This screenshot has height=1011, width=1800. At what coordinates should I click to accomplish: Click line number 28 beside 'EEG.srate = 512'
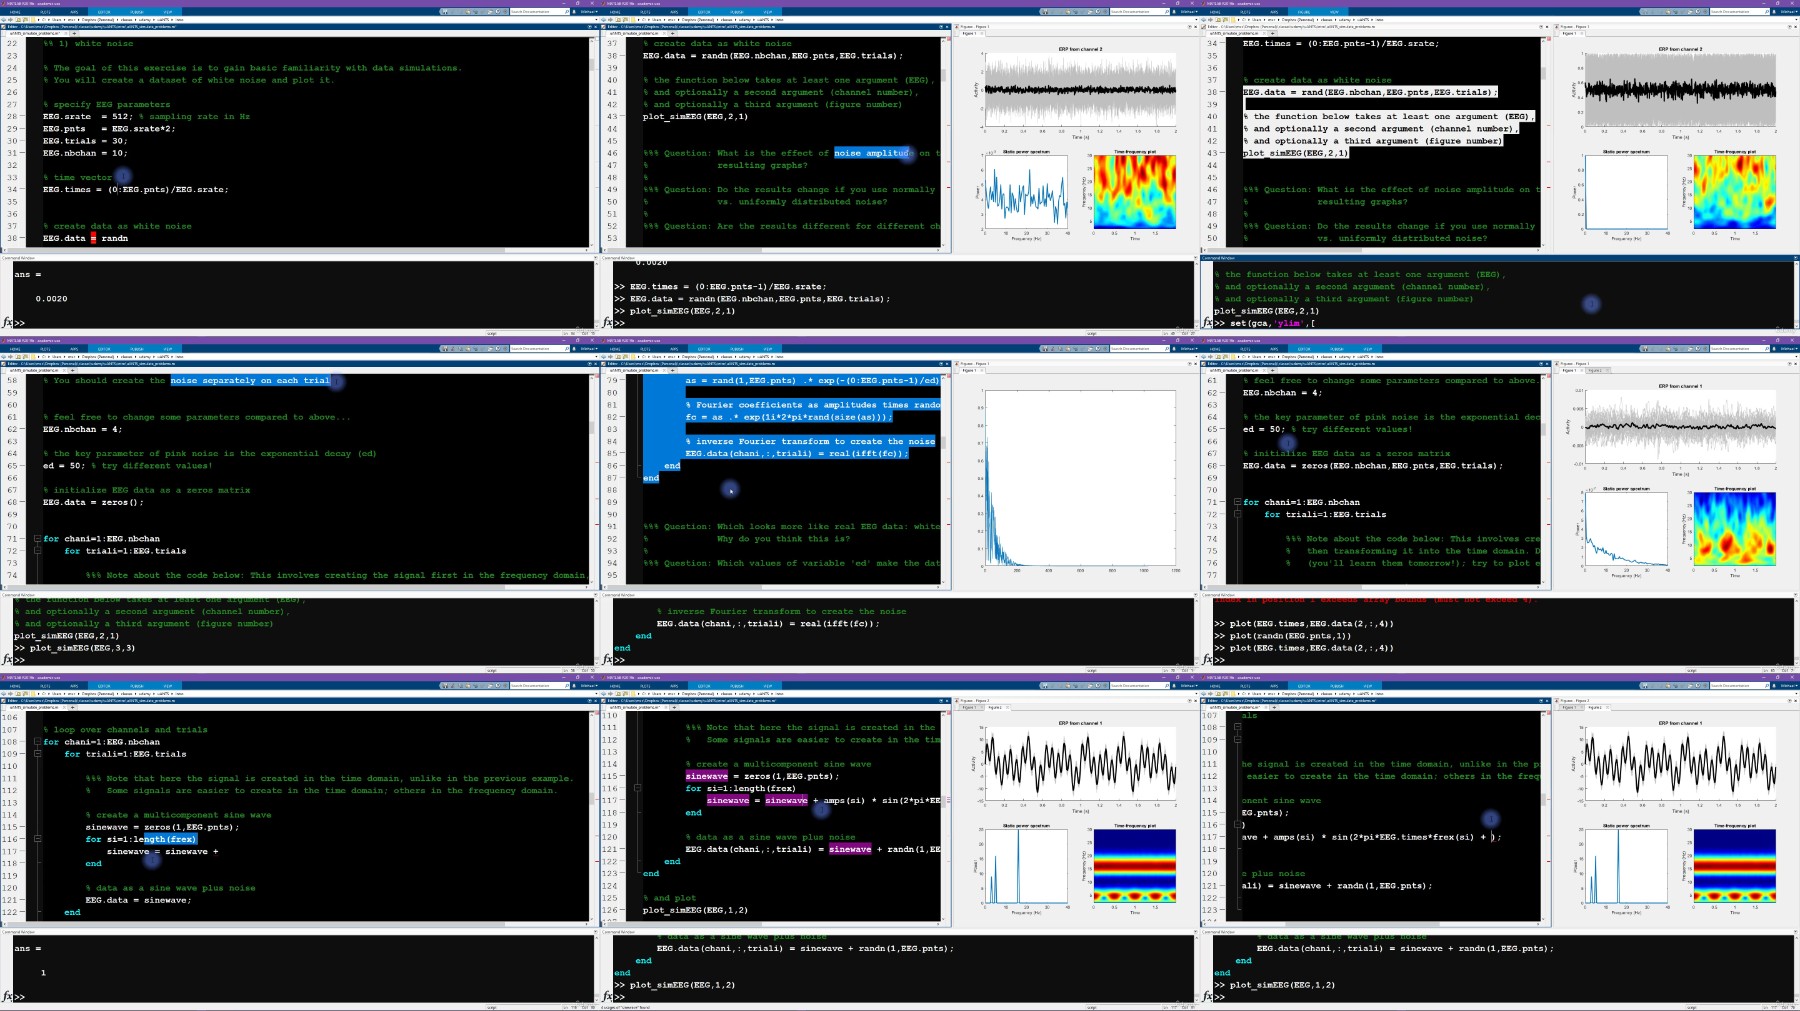click(x=12, y=116)
